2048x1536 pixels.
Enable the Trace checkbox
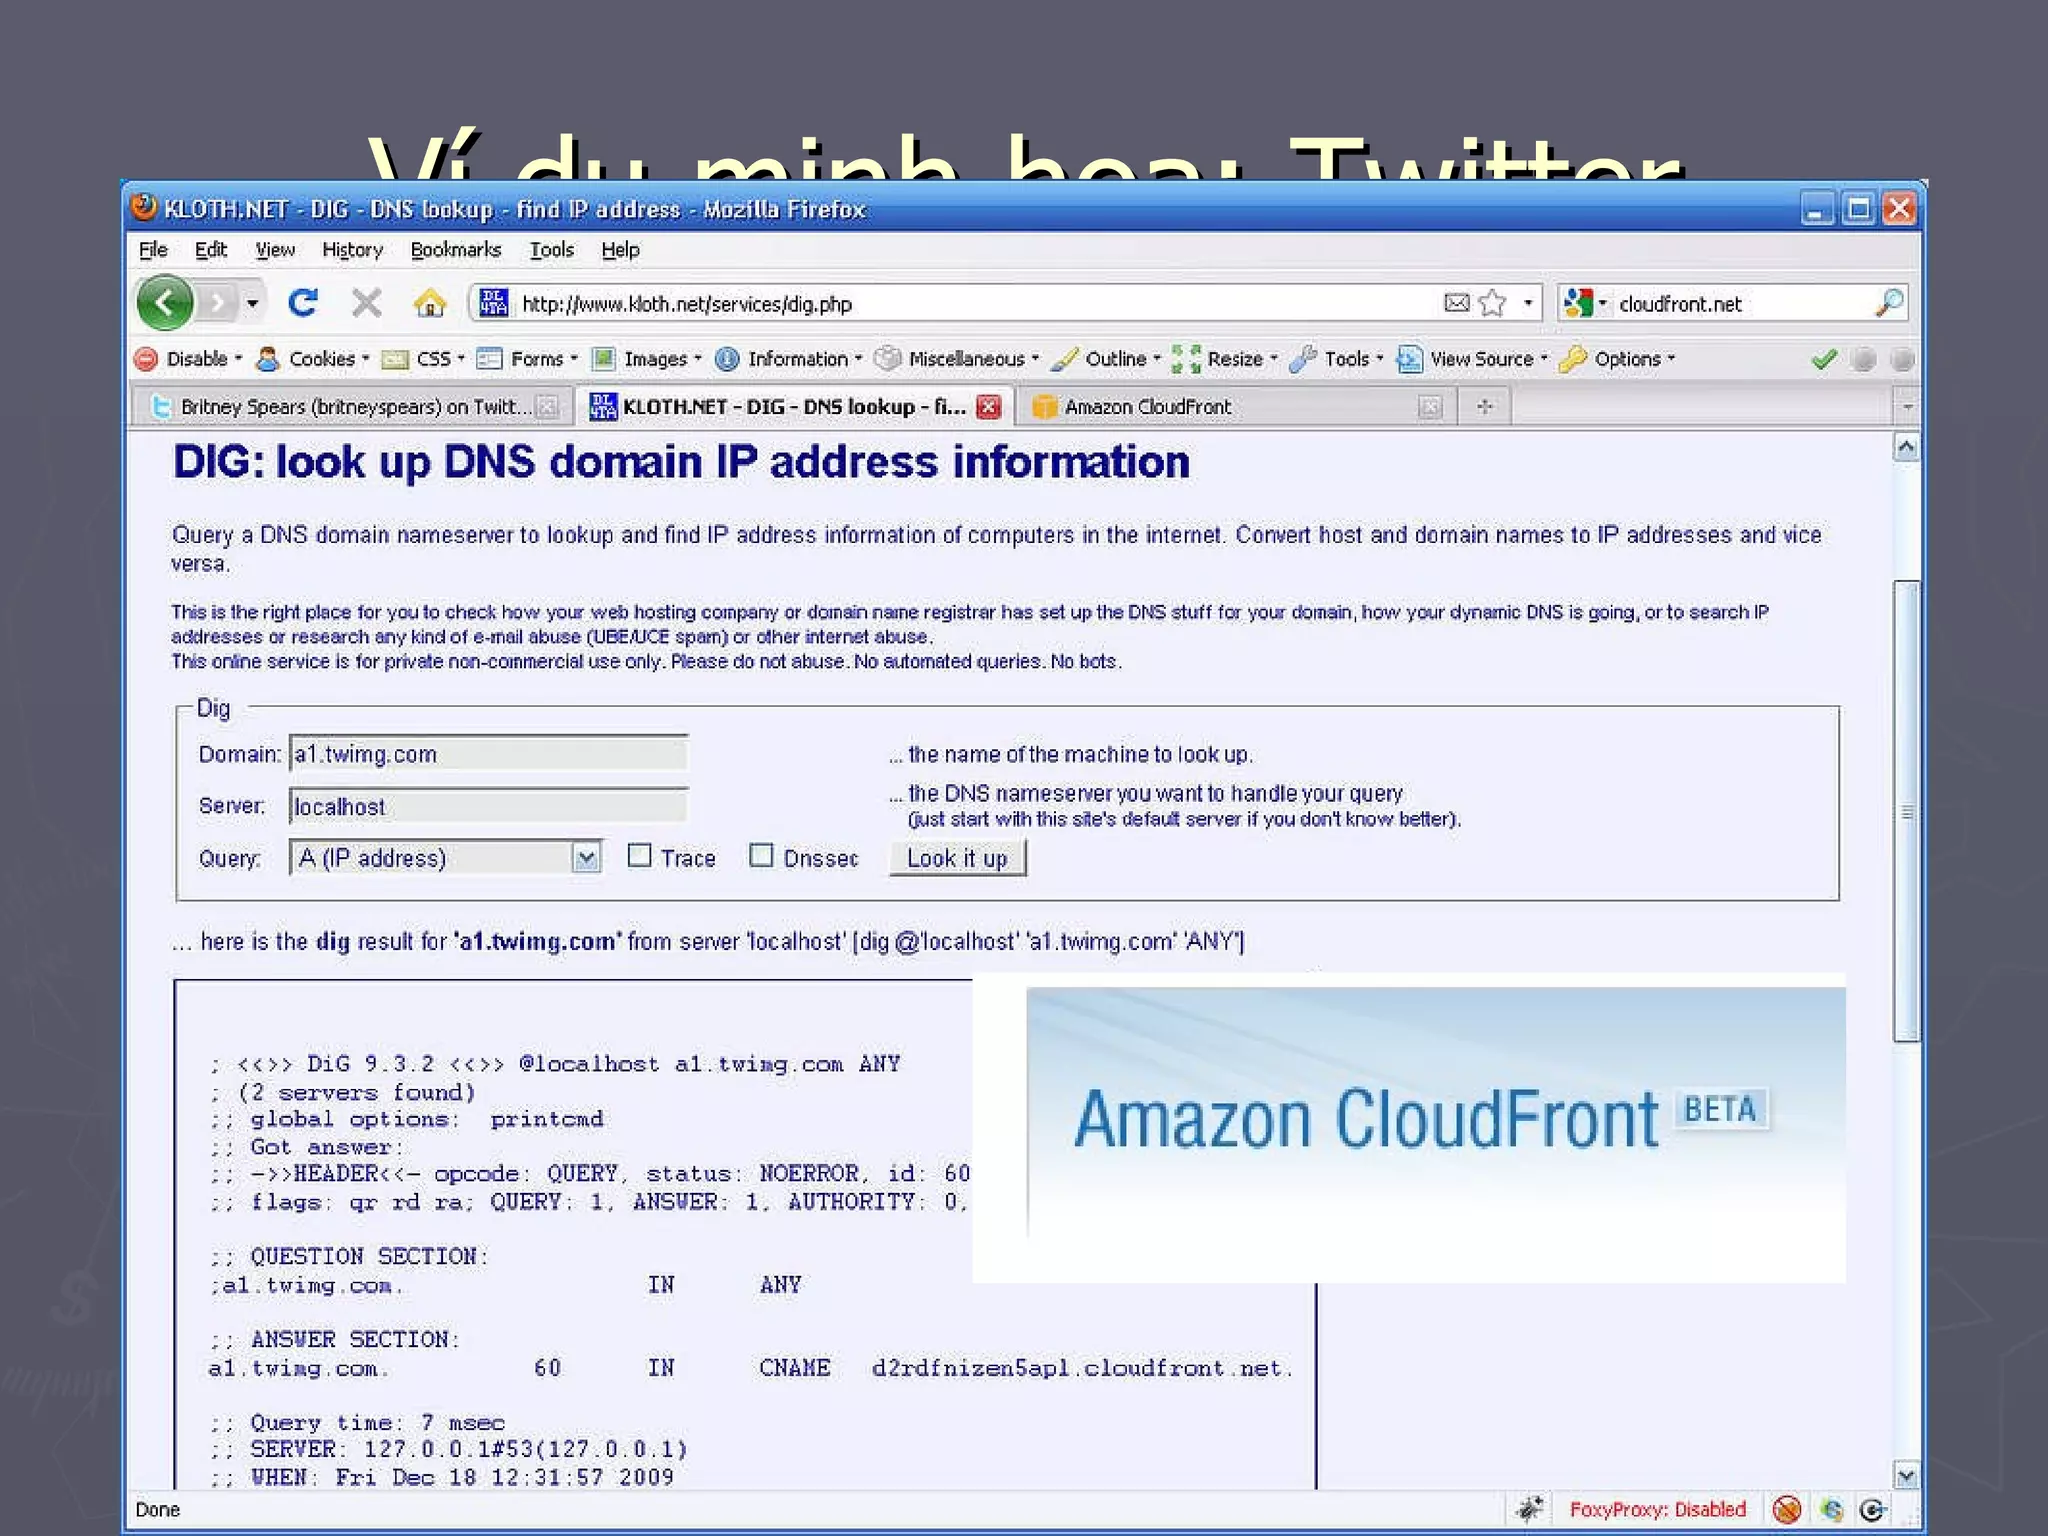click(640, 856)
